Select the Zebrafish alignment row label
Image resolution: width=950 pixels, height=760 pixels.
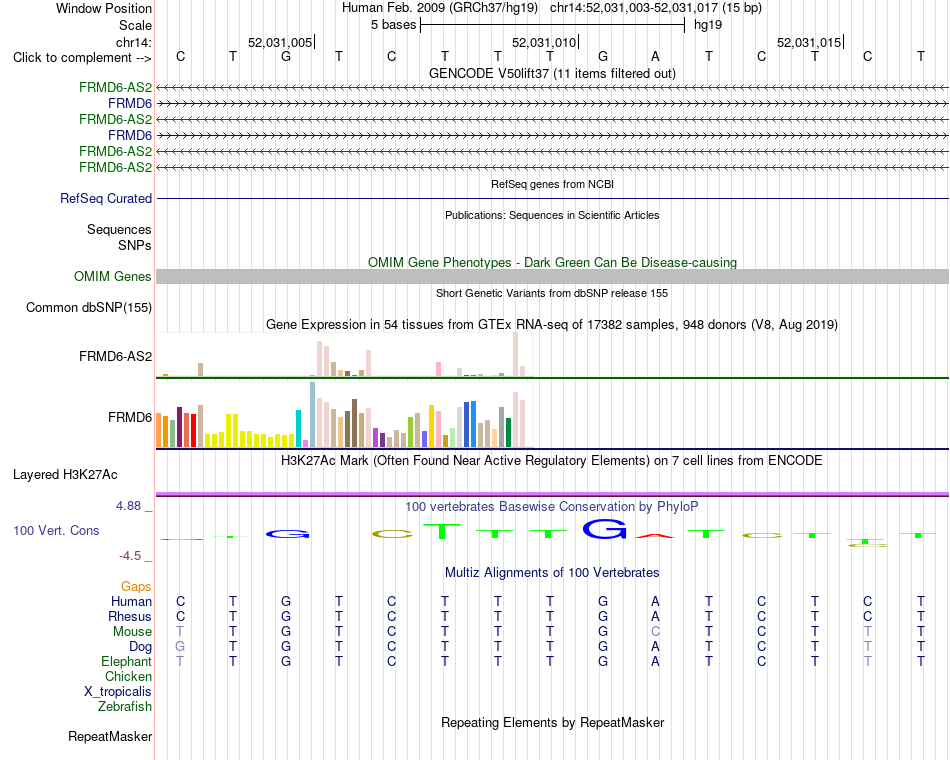(x=125, y=706)
